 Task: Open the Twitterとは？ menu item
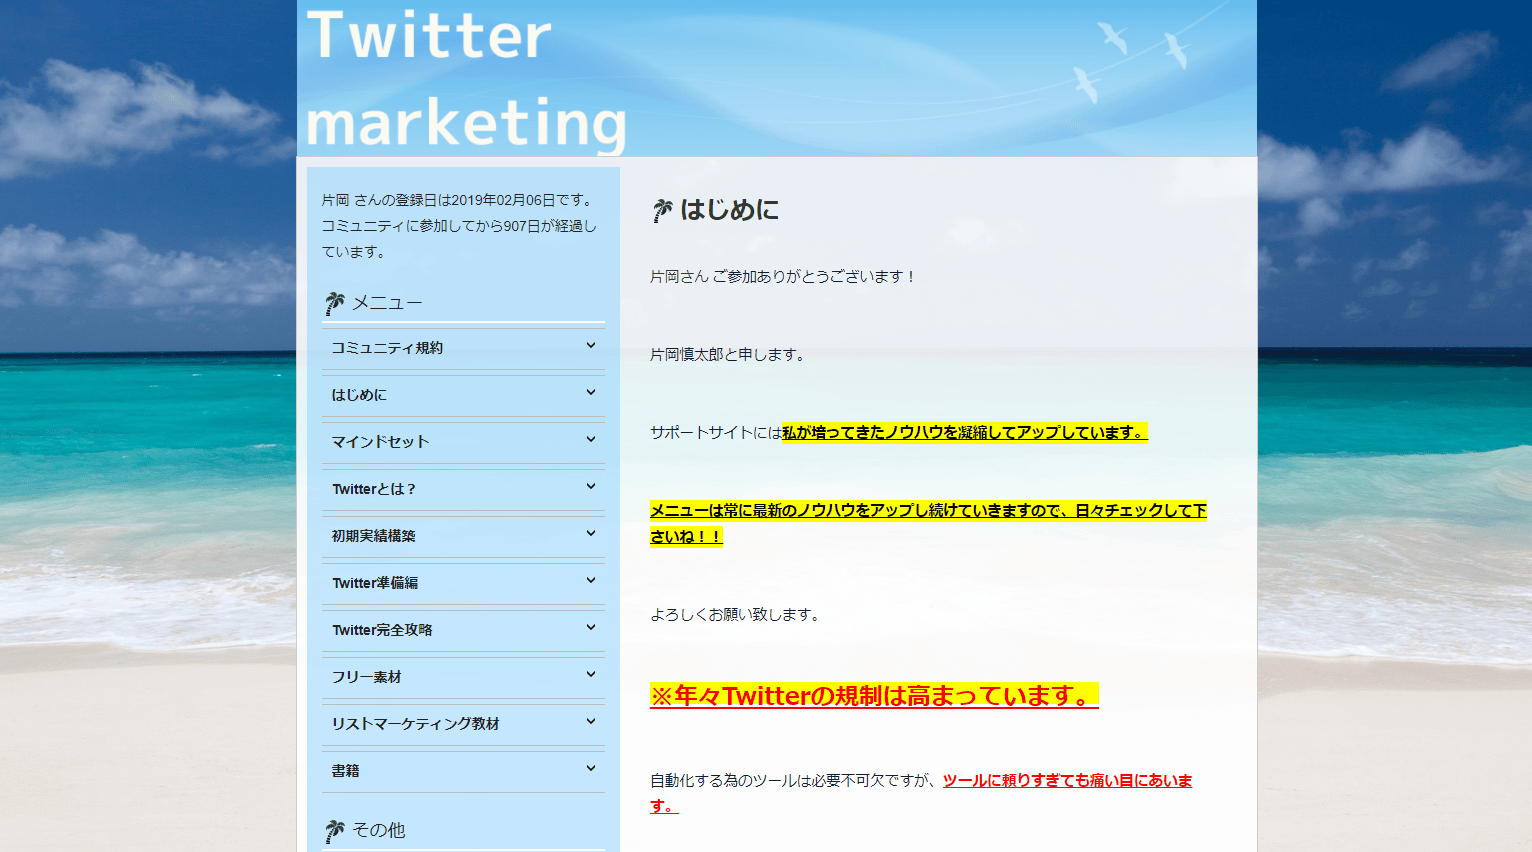click(x=373, y=489)
